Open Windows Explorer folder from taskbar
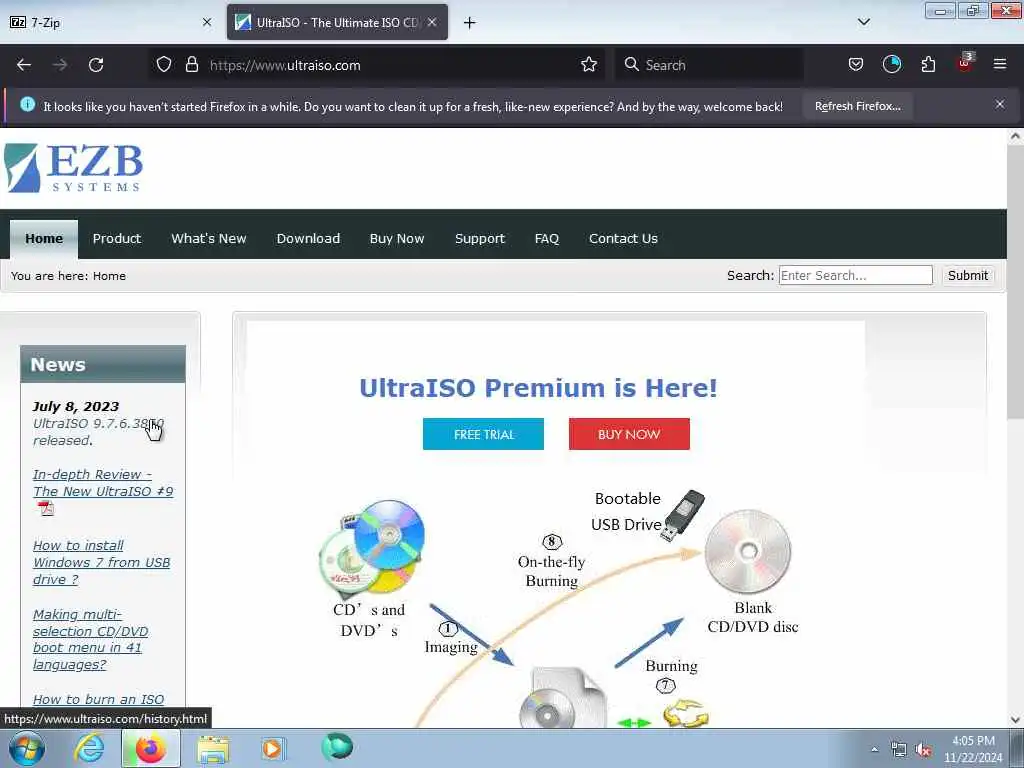Image resolution: width=1024 pixels, height=768 pixels. [213, 749]
